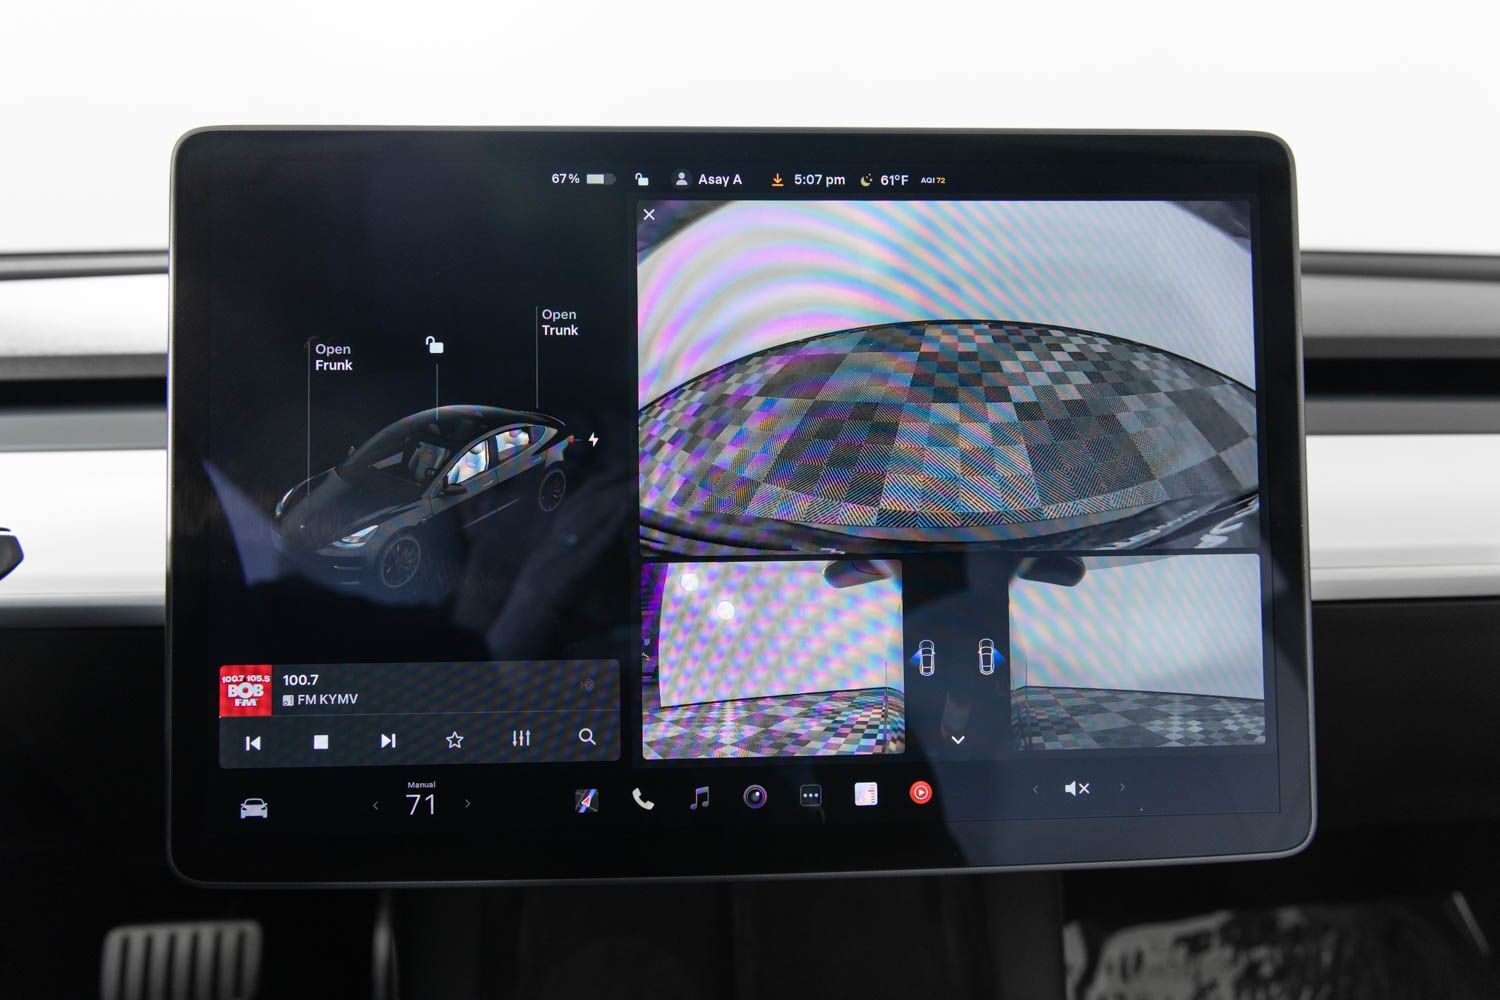
Task: Stop the radio playback
Action: pos(321,742)
